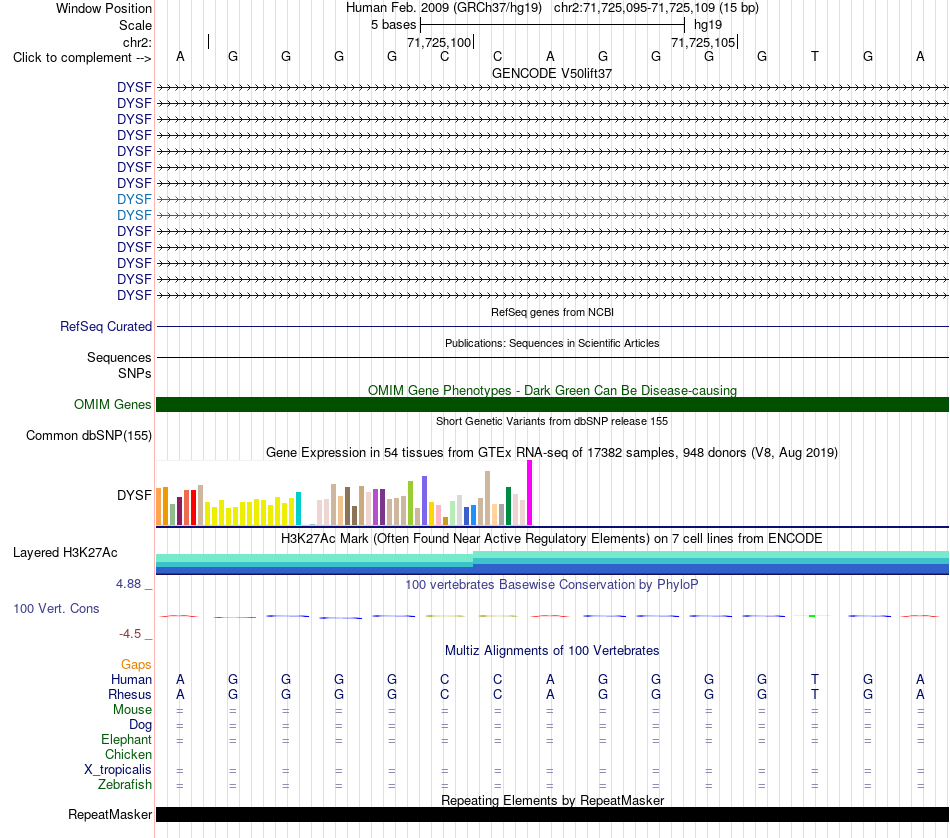Click the -4.5 lower scale value
950x838 pixels.
130,634
